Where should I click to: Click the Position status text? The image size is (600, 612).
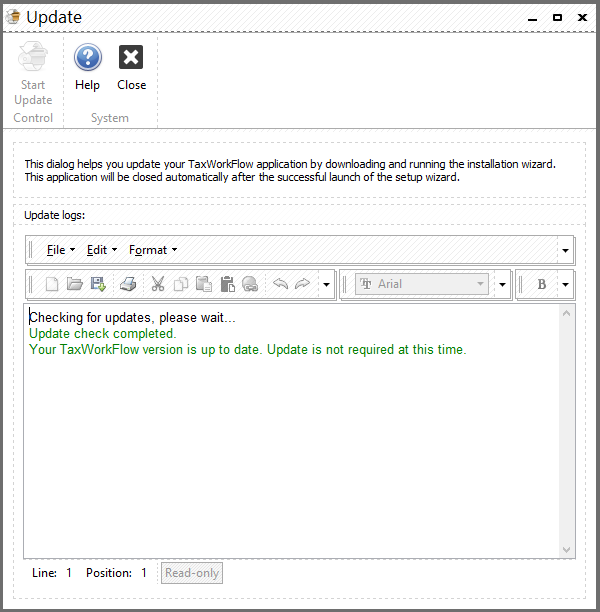pyautogui.click(x=116, y=573)
